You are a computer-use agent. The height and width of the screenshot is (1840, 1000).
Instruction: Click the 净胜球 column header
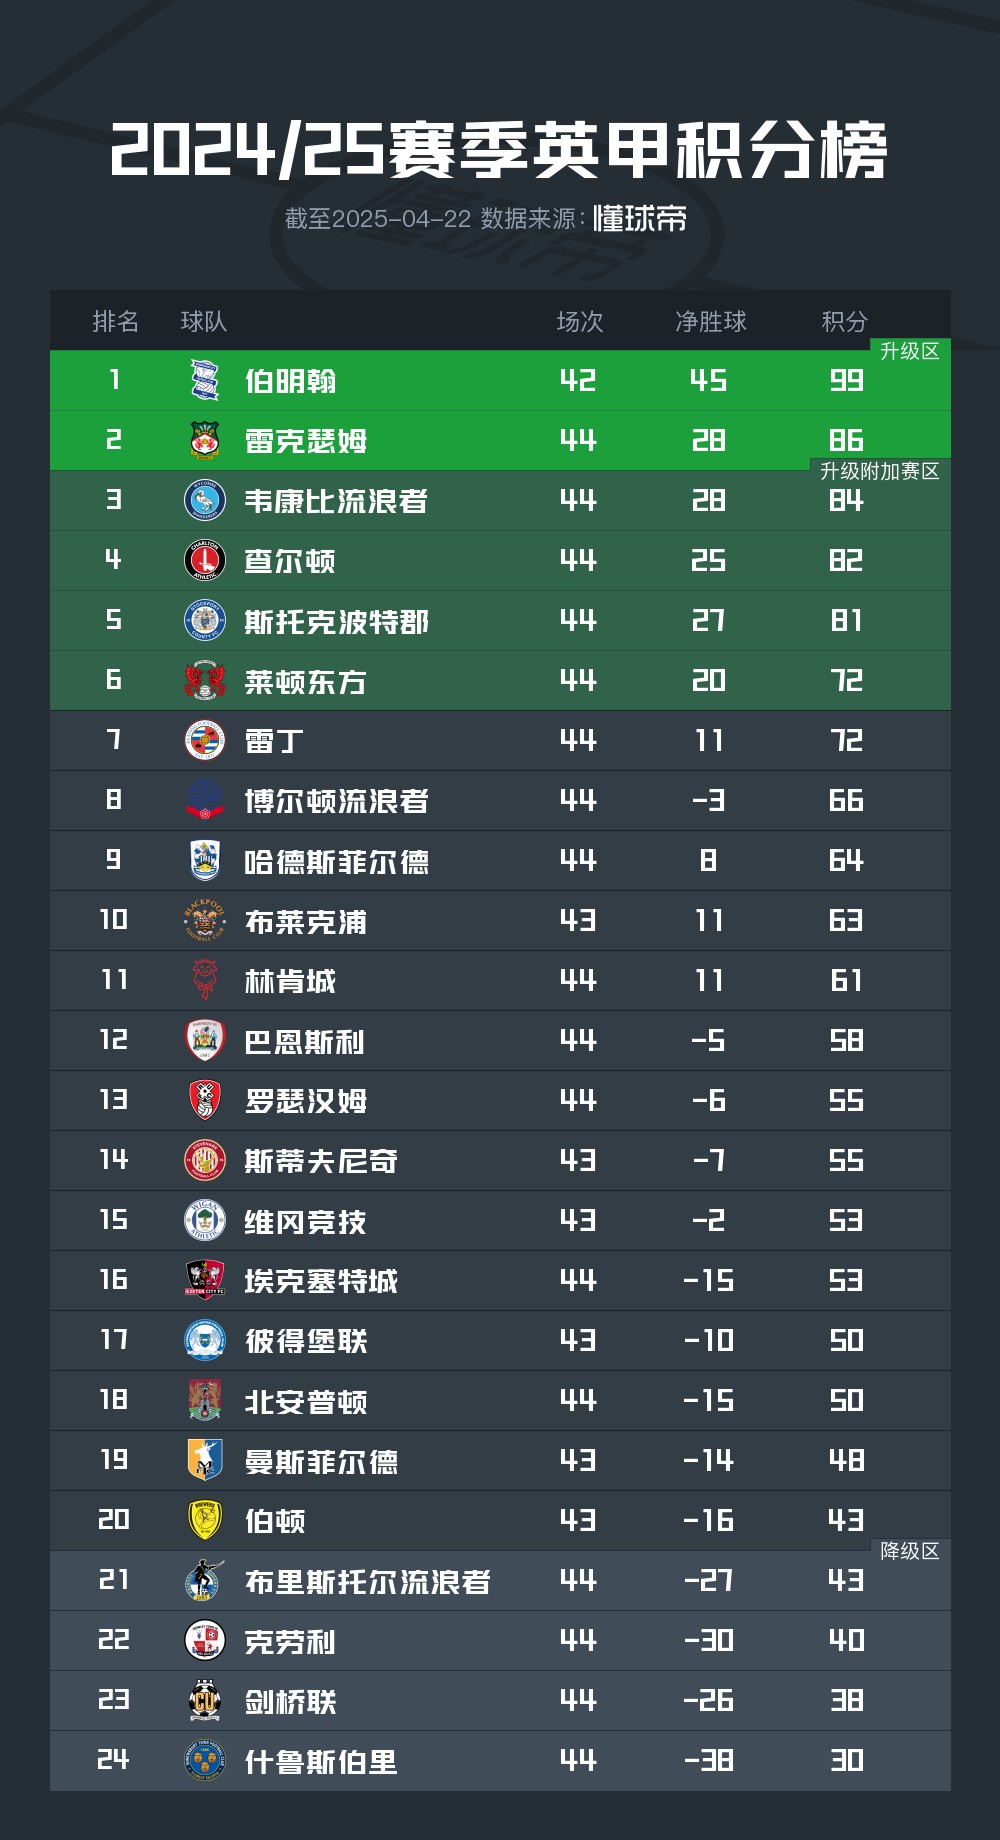711,321
